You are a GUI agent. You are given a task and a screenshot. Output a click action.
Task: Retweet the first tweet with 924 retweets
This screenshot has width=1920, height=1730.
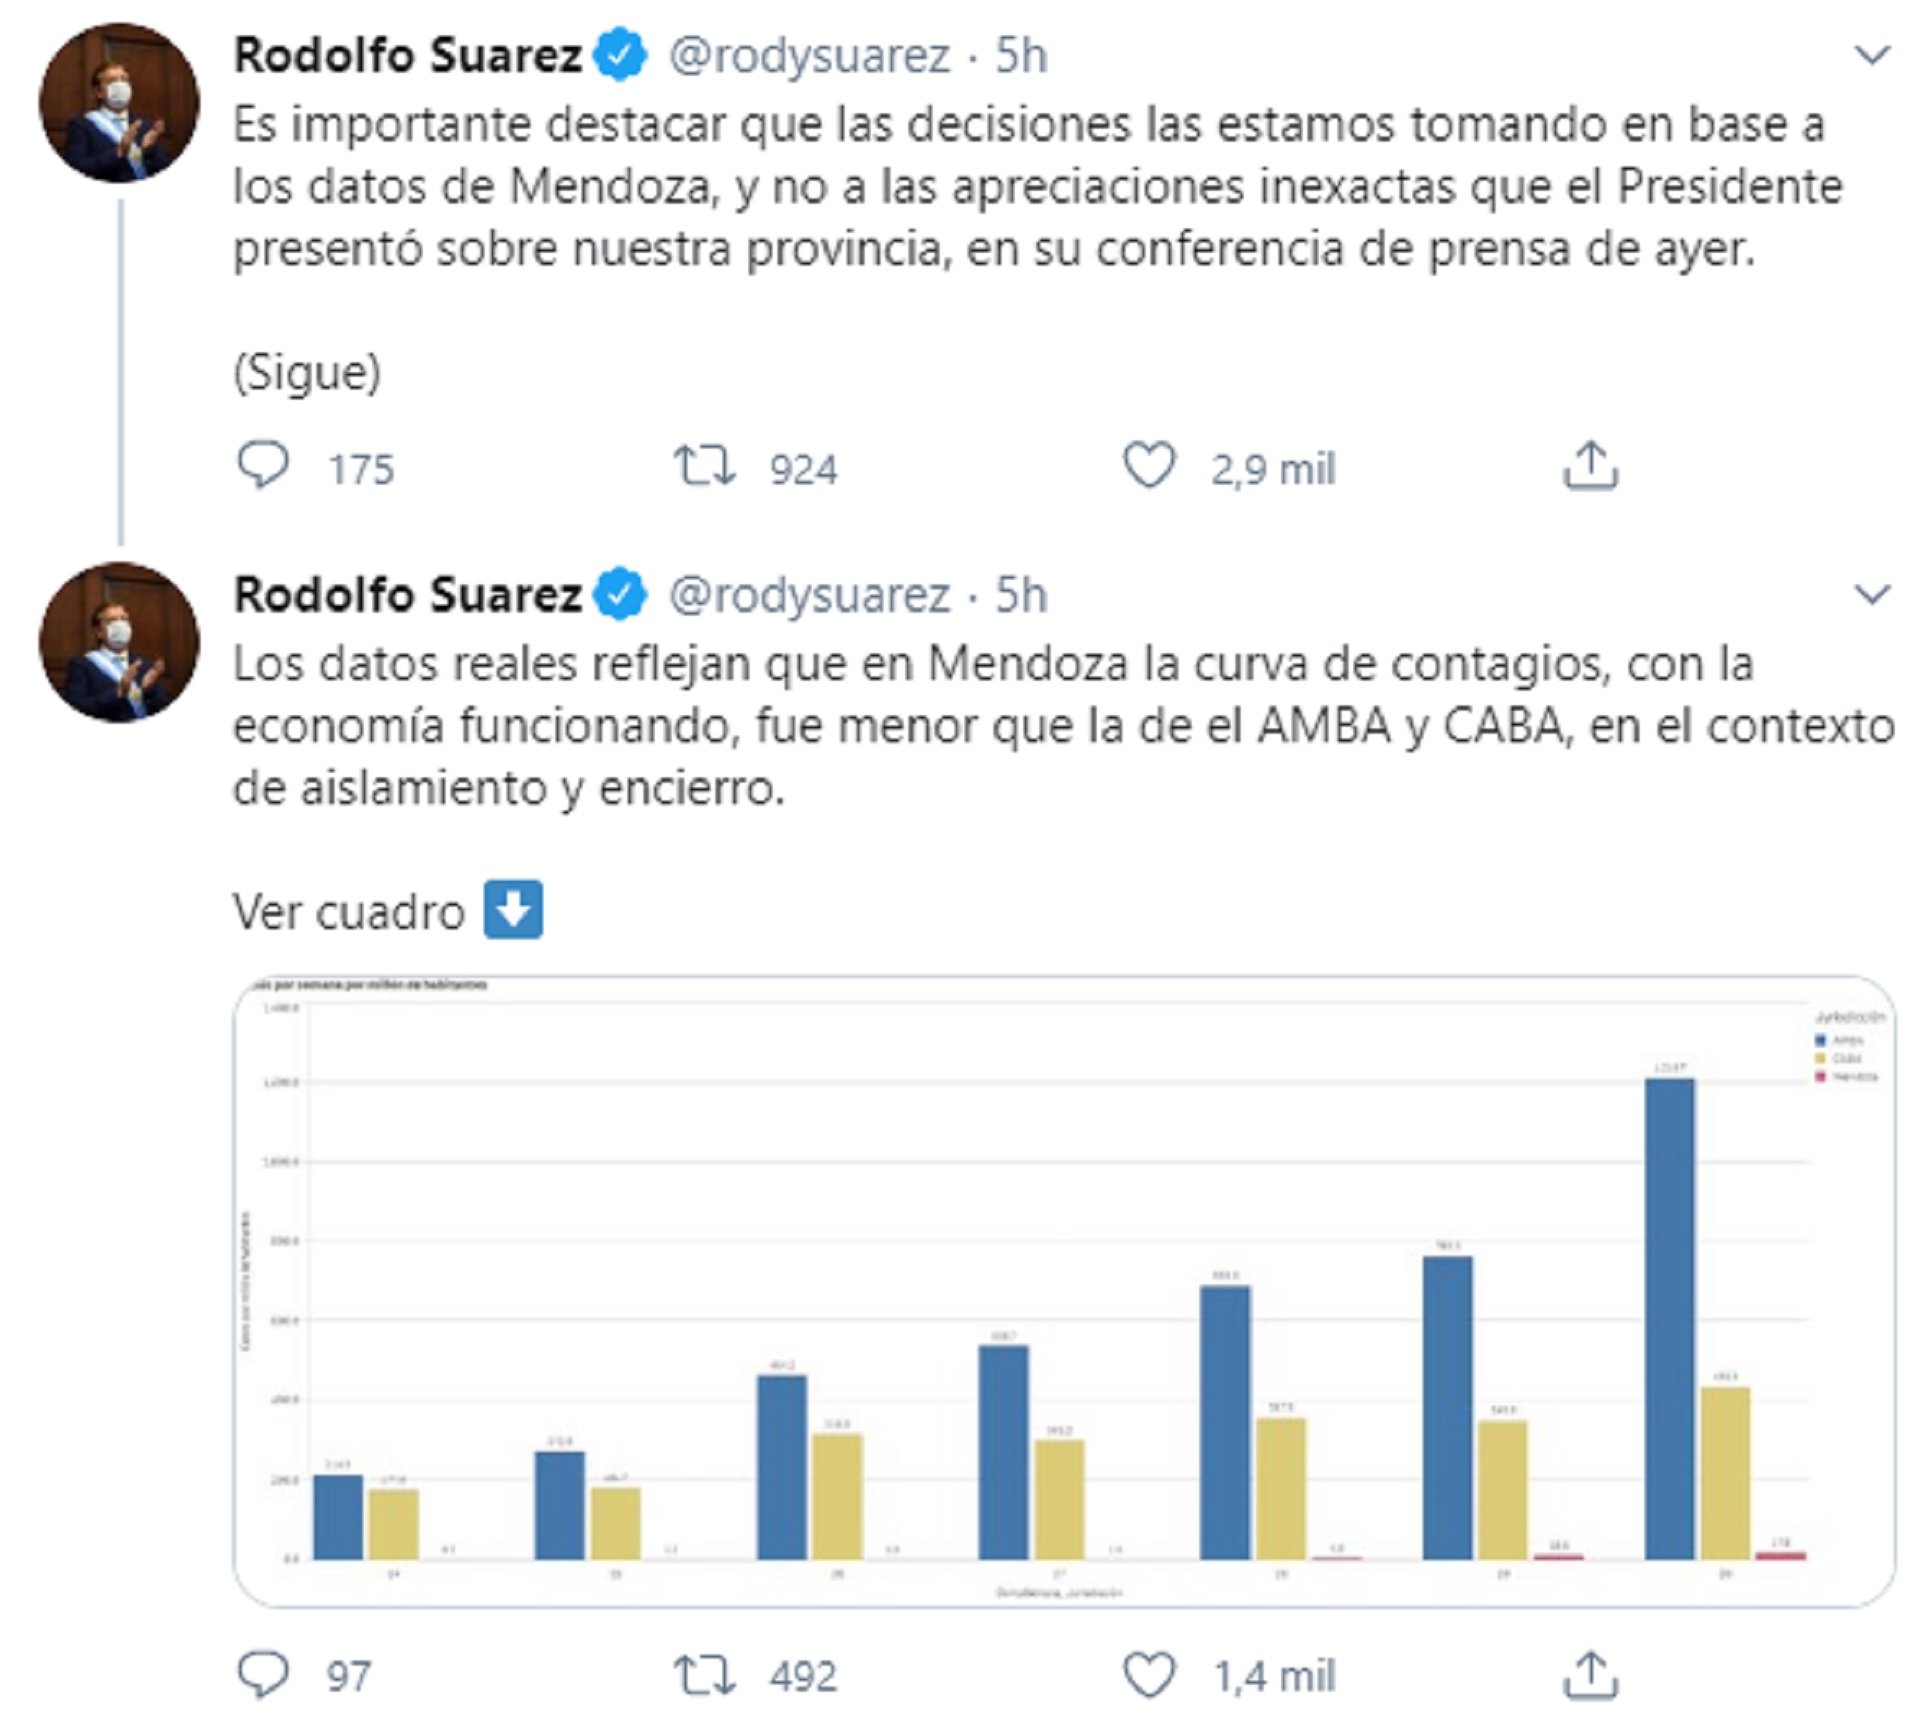tap(705, 466)
